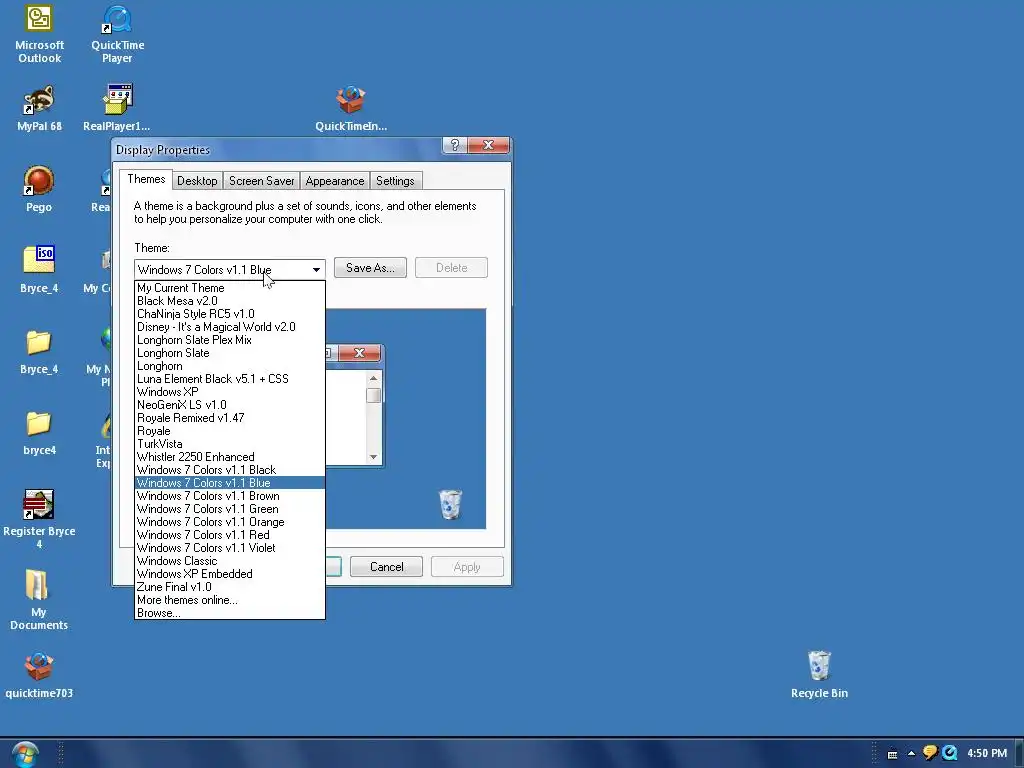Launch Register Bryce 4 shortcut
This screenshot has width=1024, height=768.
click(x=39, y=519)
